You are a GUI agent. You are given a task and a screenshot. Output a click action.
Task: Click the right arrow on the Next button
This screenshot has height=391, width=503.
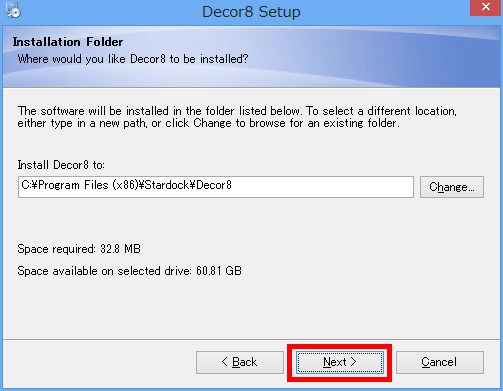pyautogui.click(x=353, y=362)
